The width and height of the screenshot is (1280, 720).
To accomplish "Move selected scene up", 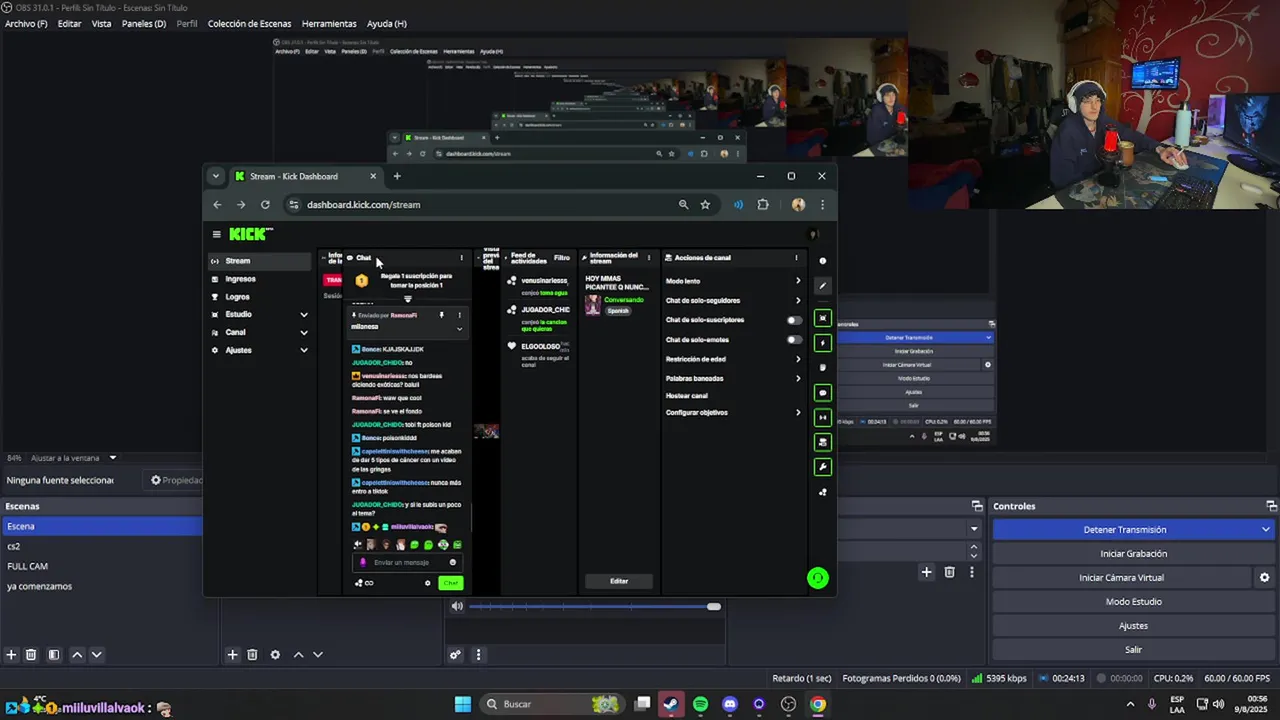I will (x=77, y=655).
